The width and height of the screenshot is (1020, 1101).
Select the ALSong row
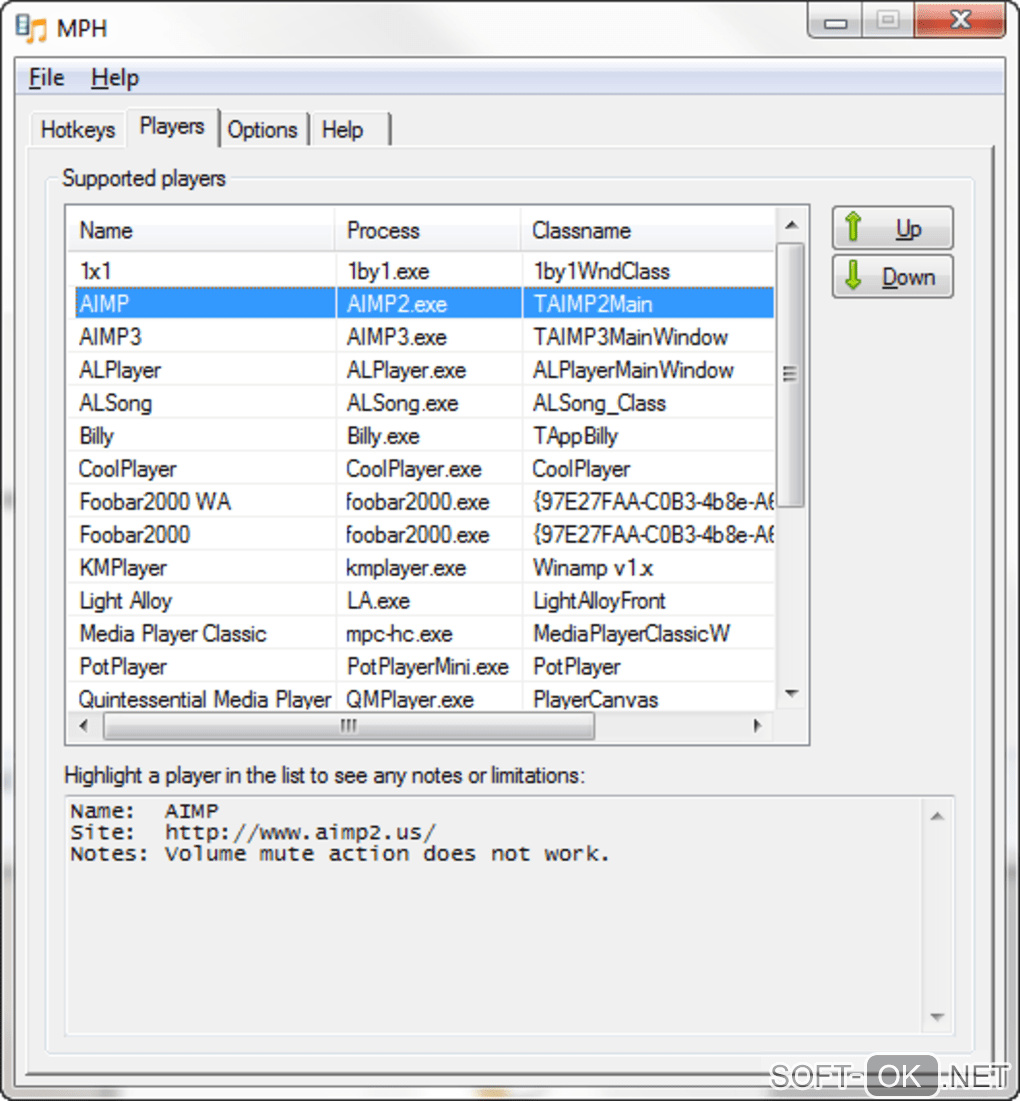click(x=422, y=403)
